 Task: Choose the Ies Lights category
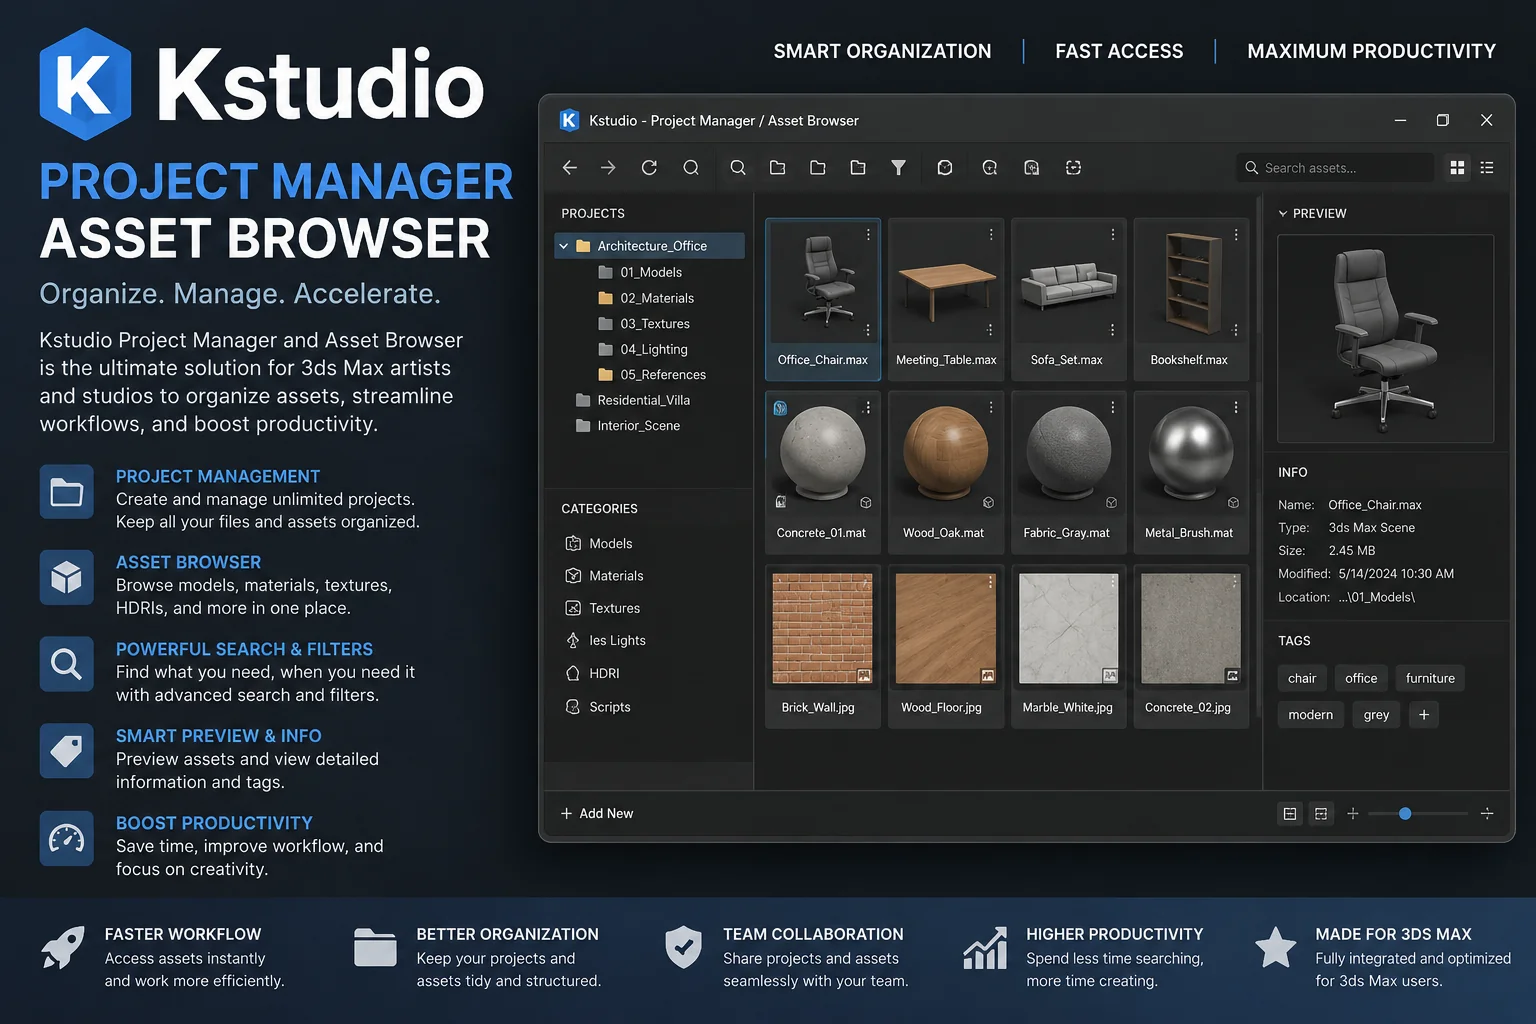coord(606,641)
